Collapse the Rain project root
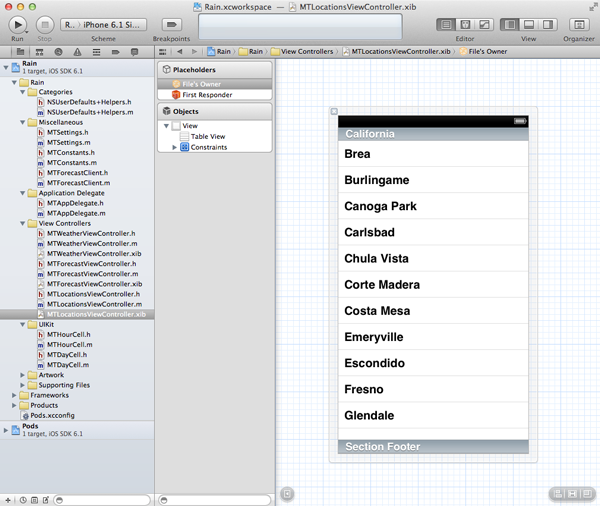 [6, 68]
